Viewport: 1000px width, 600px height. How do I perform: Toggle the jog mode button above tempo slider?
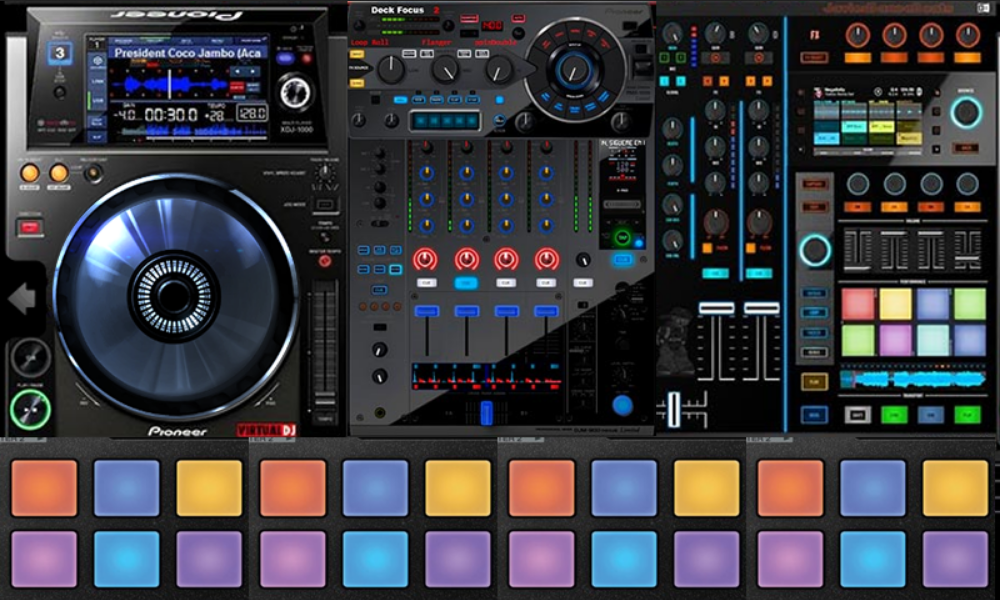[x=325, y=205]
